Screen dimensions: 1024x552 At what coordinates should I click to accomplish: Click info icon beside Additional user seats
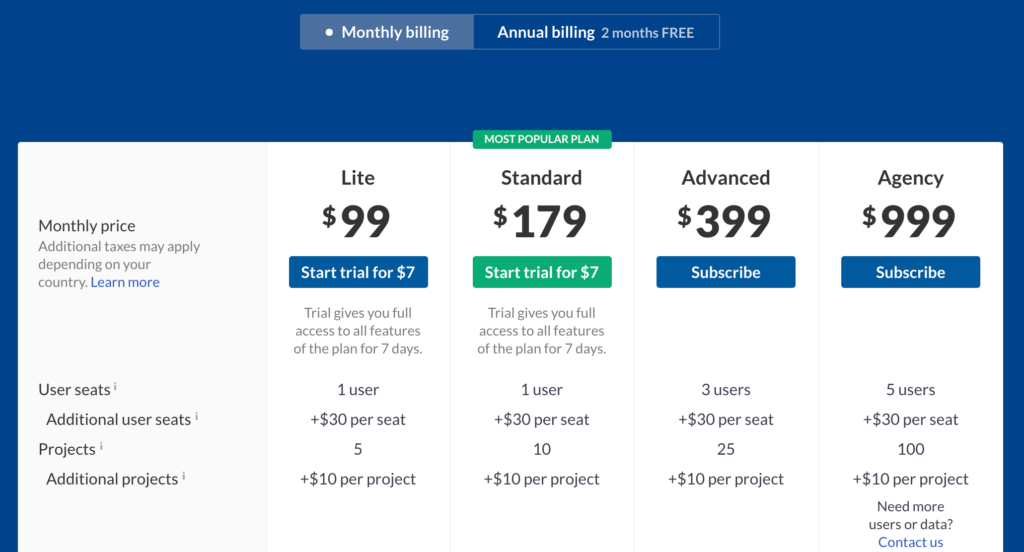(x=196, y=416)
